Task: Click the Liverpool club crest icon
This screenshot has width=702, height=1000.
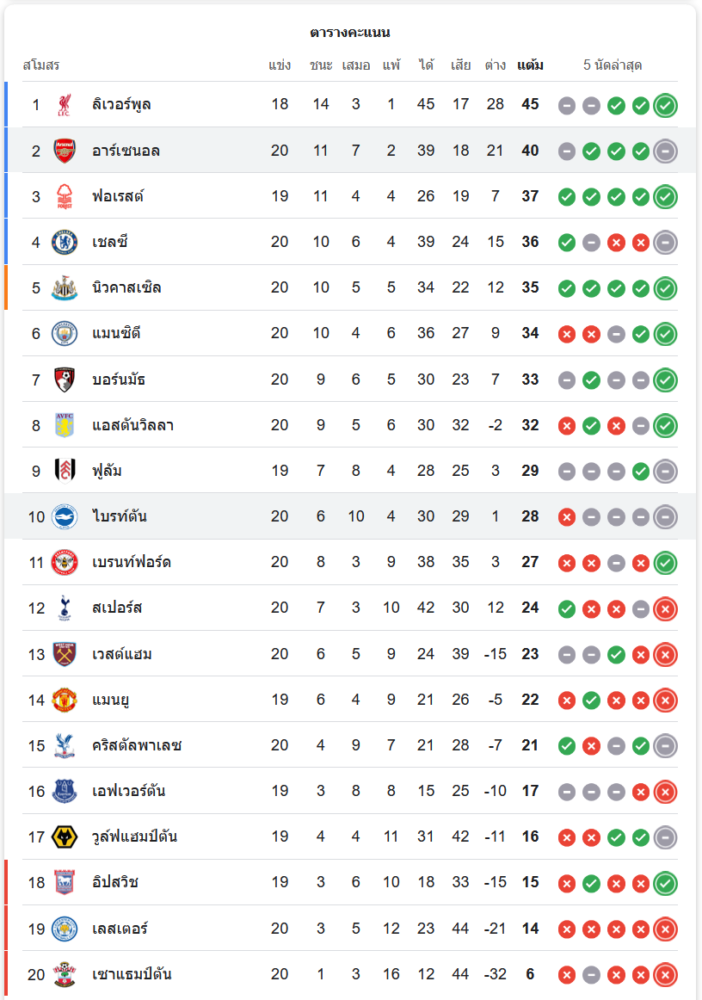Action: 65,105
